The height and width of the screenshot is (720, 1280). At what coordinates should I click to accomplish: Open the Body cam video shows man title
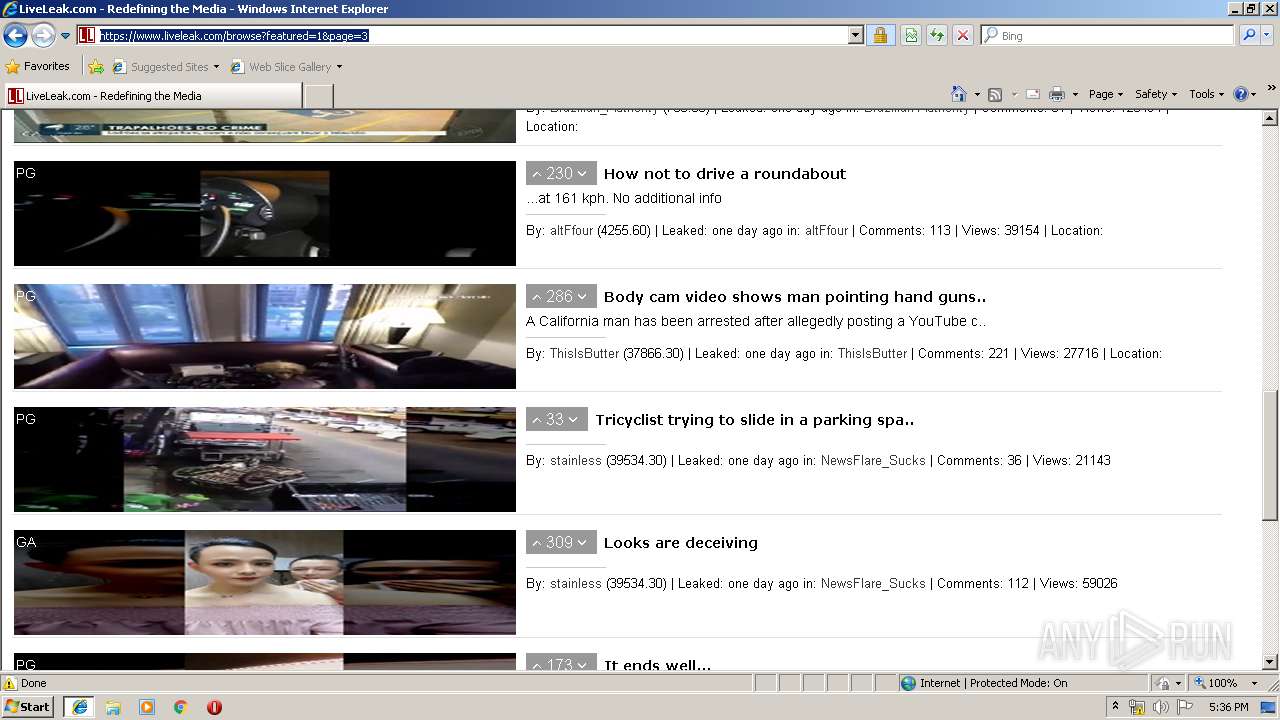coord(795,297)
